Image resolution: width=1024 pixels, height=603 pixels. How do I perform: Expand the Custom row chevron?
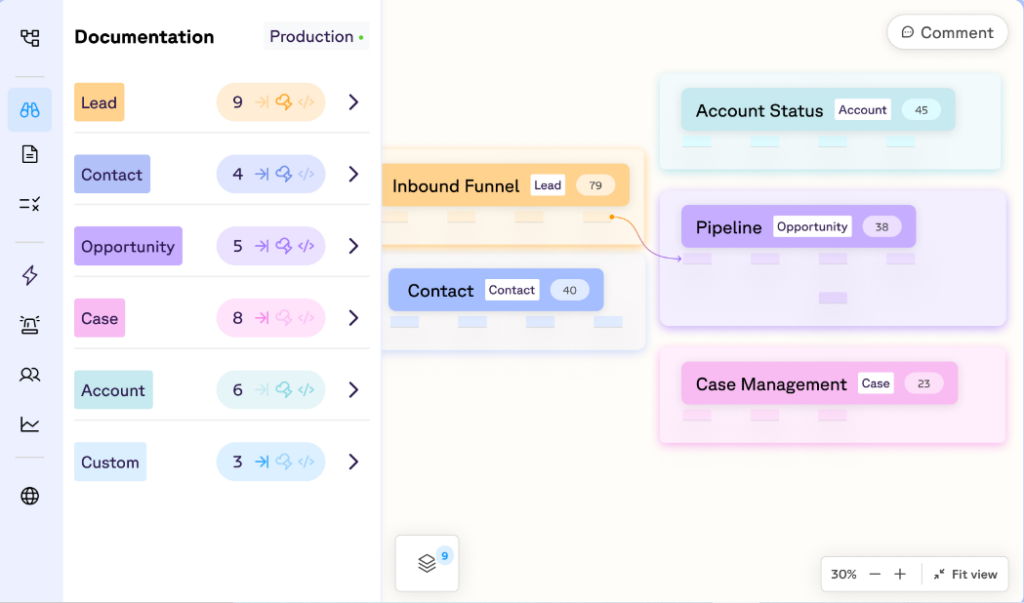click(353, 462)
